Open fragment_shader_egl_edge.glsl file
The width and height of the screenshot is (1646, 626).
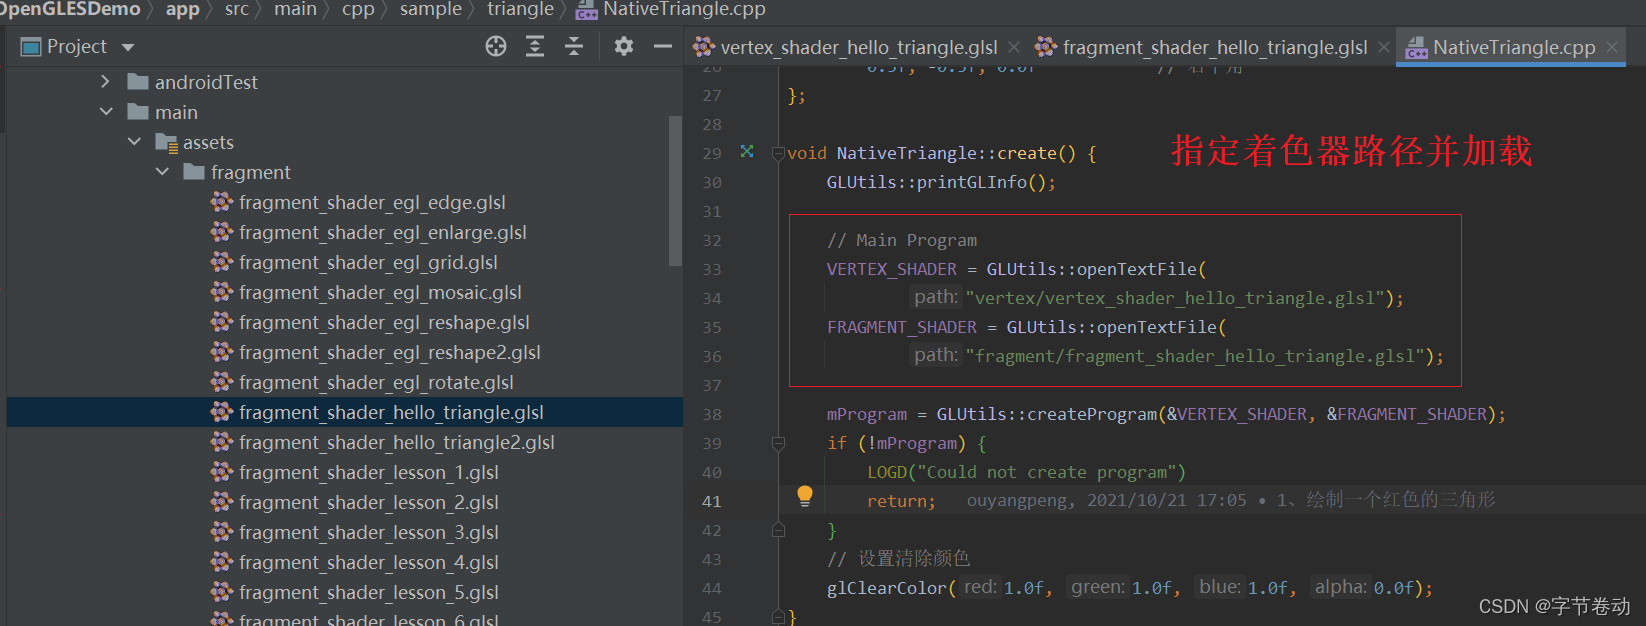372,202
